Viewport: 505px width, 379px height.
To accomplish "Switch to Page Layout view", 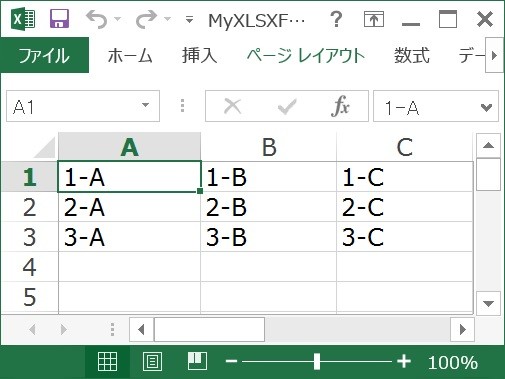I will tap(152, 362).
